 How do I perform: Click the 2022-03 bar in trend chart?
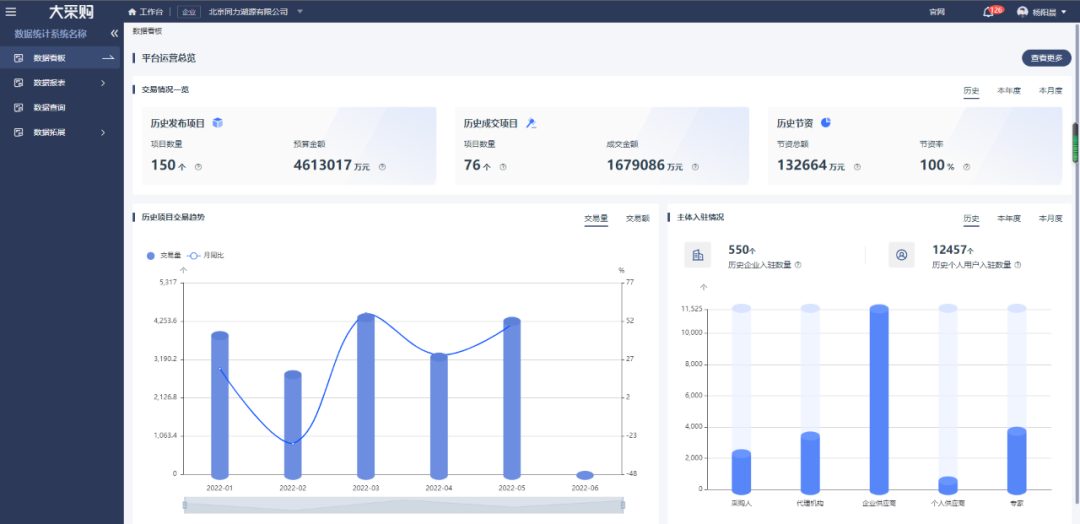click(x=366, y=397)
